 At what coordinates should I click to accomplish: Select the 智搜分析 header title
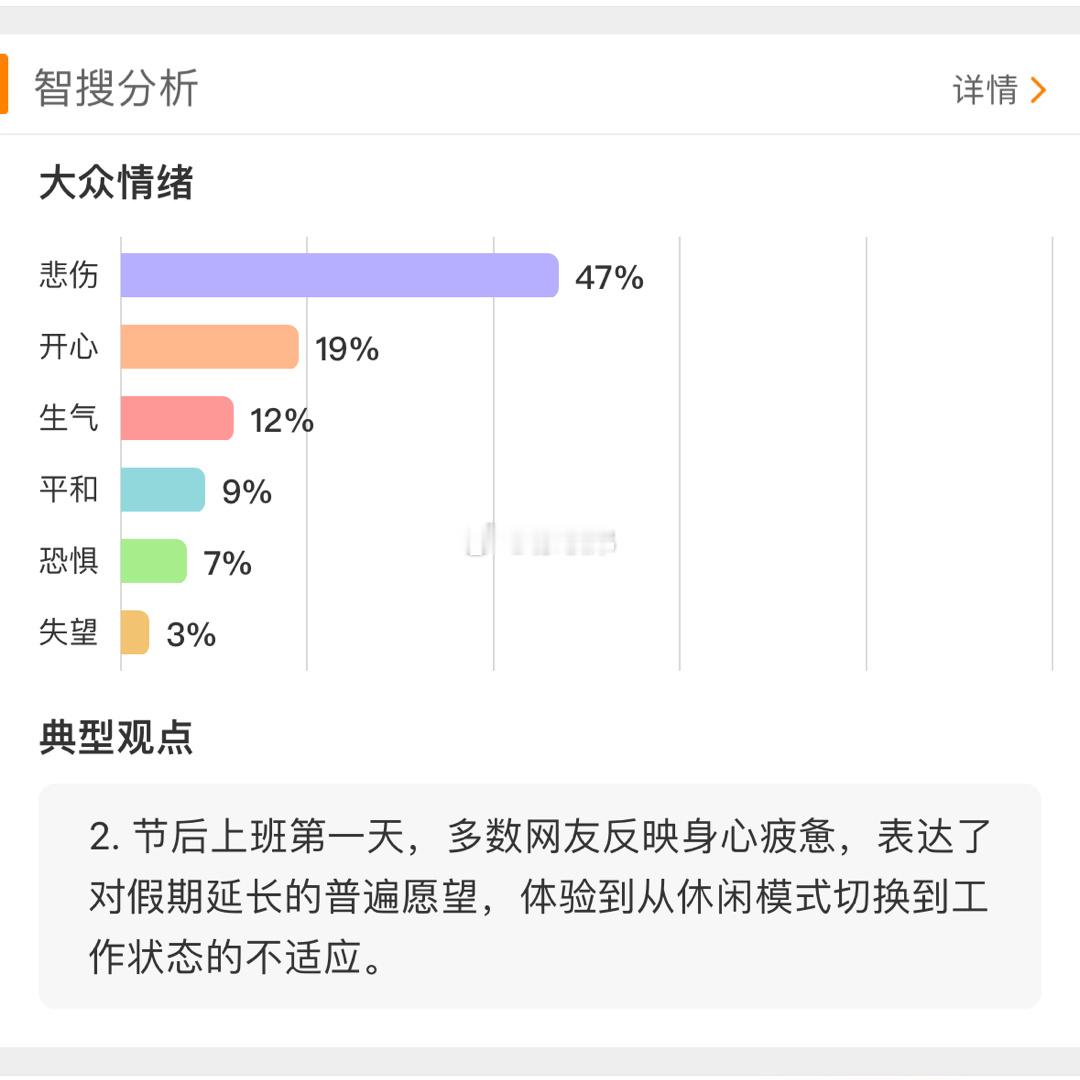[116, 88]
